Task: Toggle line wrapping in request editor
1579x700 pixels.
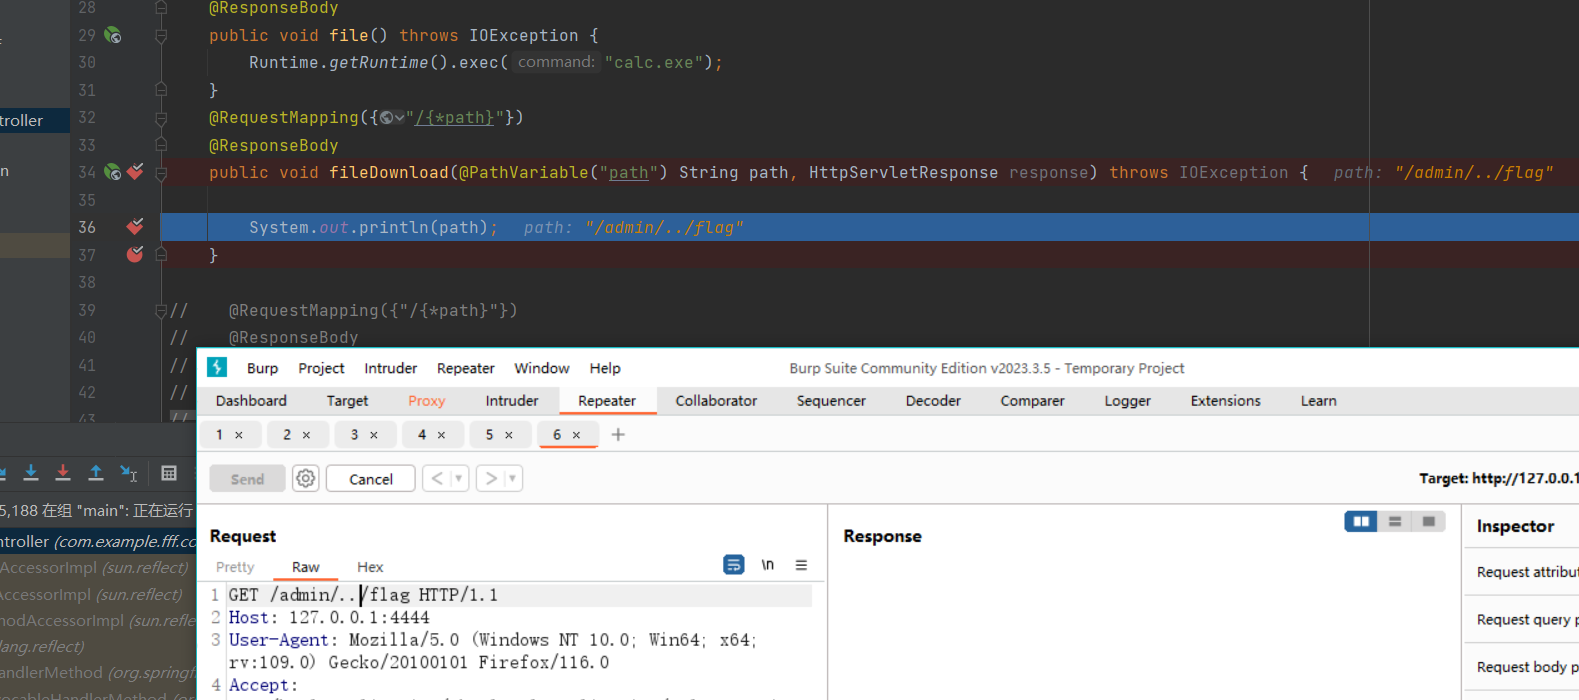Action: point(733,565)
